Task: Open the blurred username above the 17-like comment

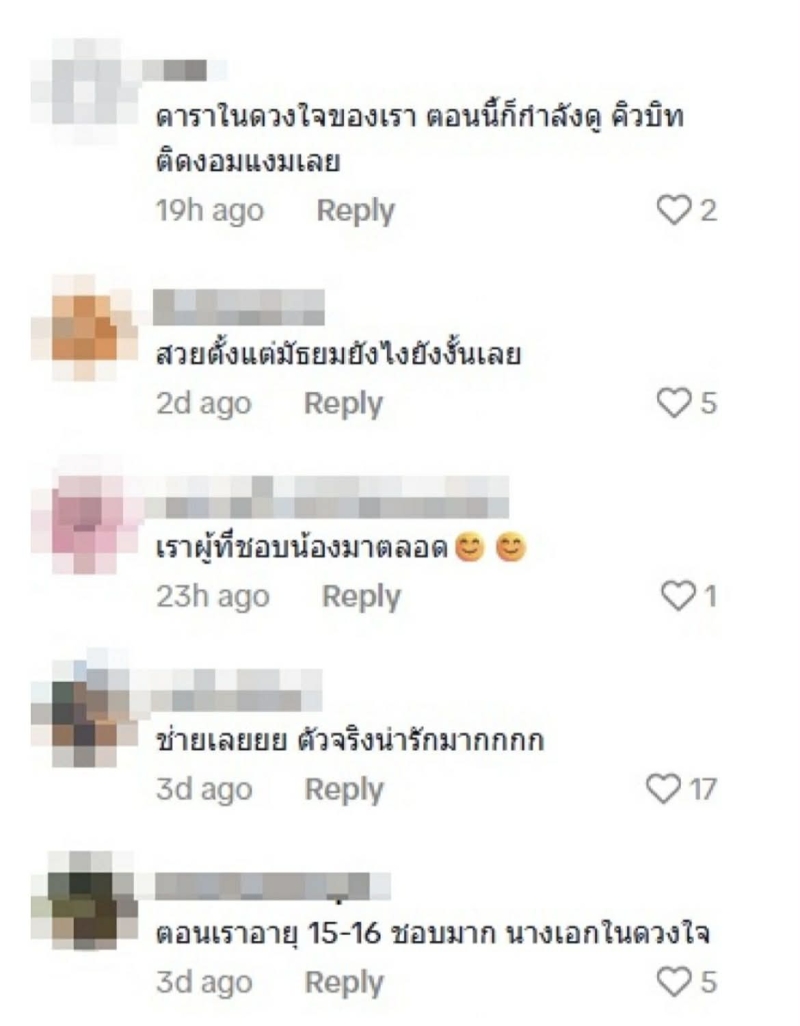Action: (x=237, y=690)
